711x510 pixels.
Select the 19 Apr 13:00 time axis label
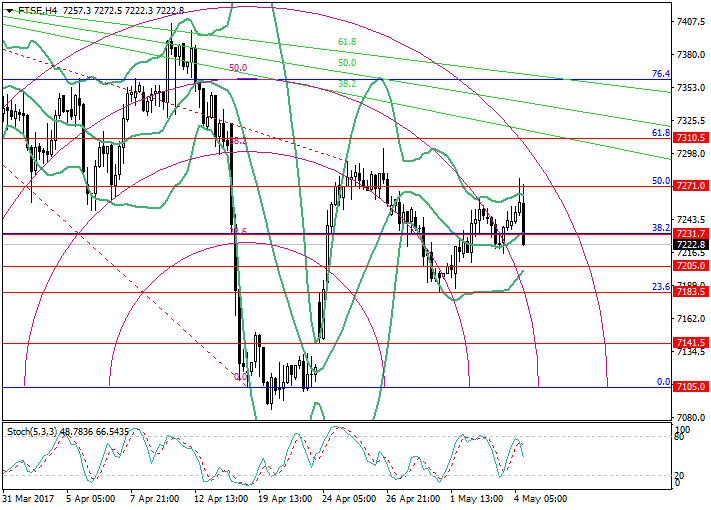[x=285, y=499]
